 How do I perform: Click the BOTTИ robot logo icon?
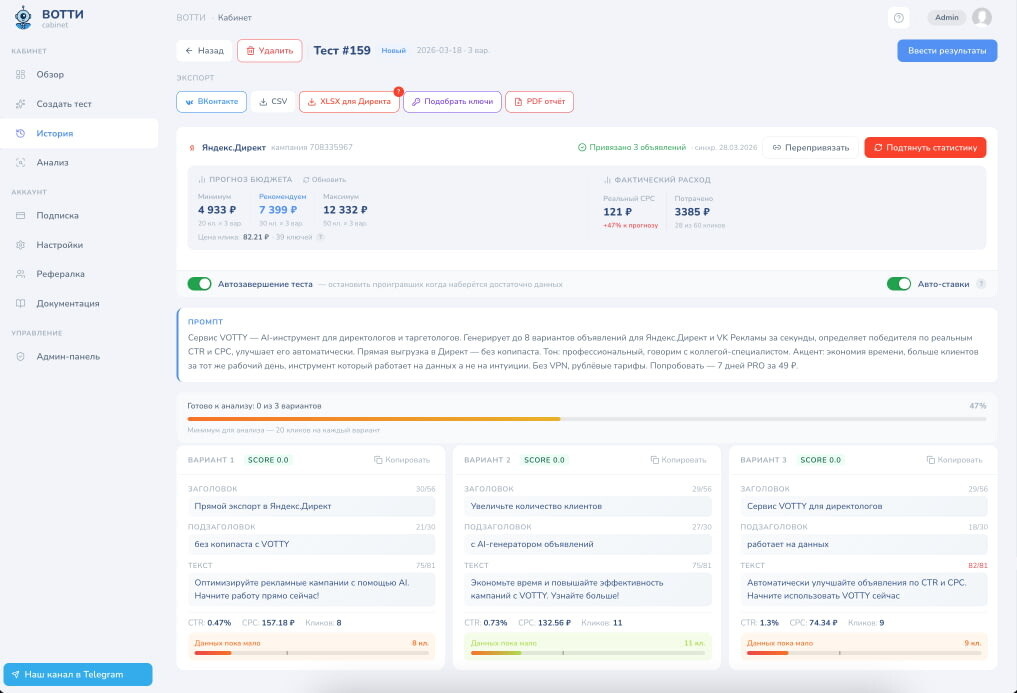[x=23, y=17]
